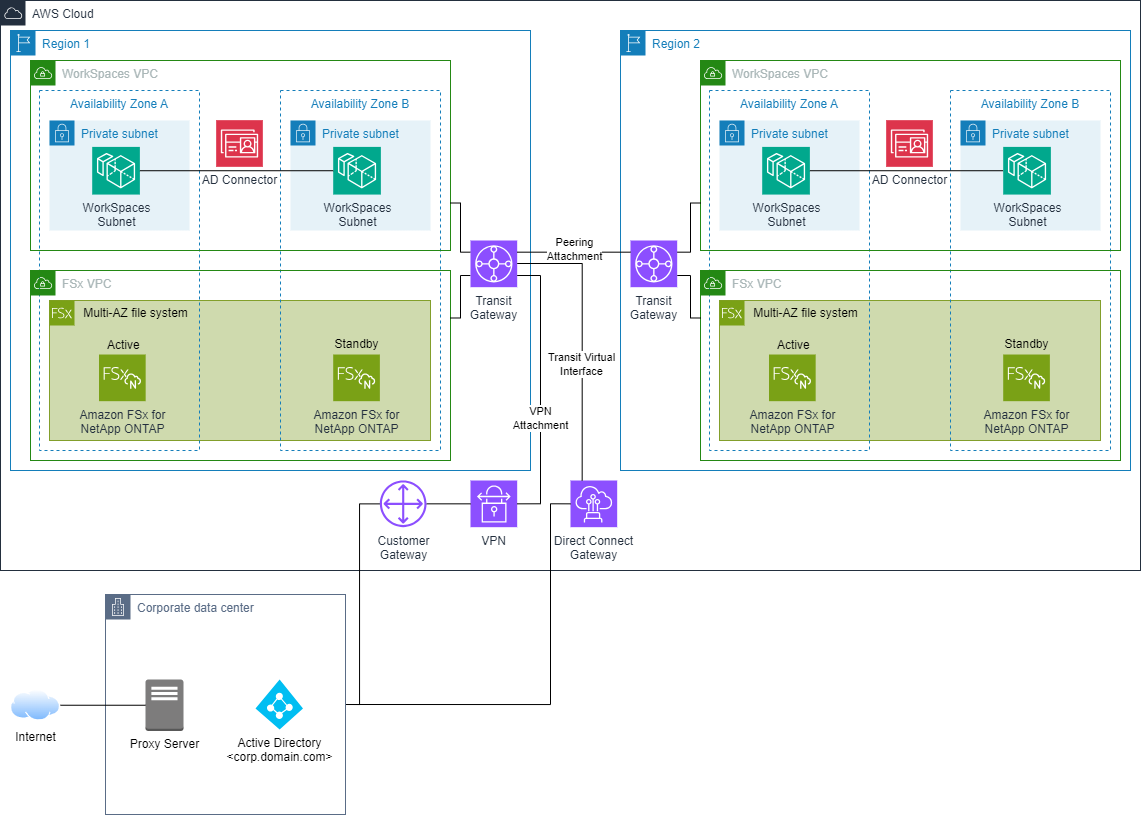Image resolution: width=1141 pixels, height=815 pixels.
Task: Click Region 1 Zone A WorkSpaces Subnet icon
Action: coord(116,171)
